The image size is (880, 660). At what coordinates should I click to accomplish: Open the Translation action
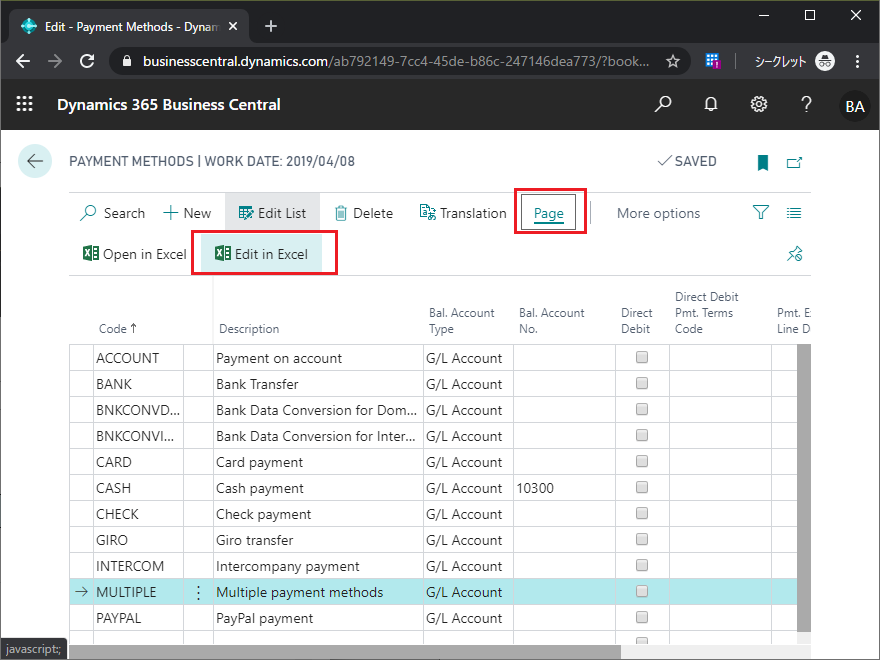point(463,213)
